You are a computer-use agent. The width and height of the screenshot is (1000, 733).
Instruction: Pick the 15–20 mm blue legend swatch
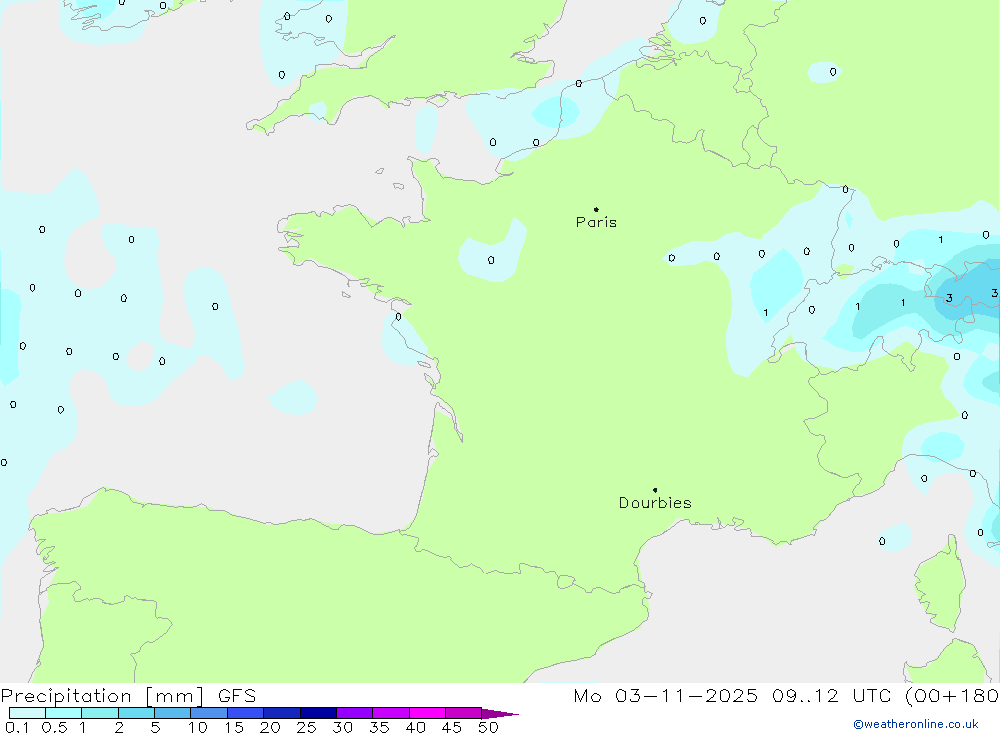tap(245, 713)
